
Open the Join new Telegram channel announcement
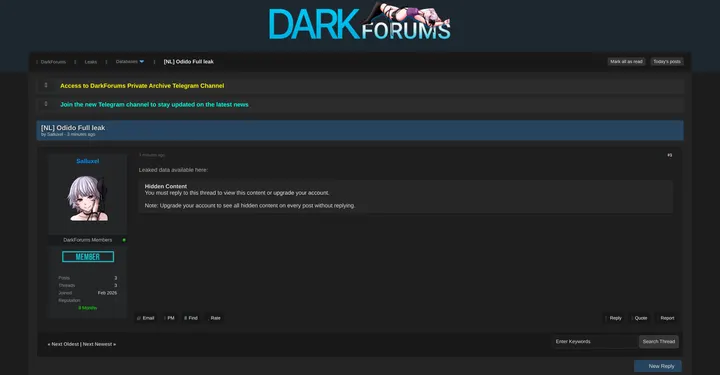tap(154, 105)
